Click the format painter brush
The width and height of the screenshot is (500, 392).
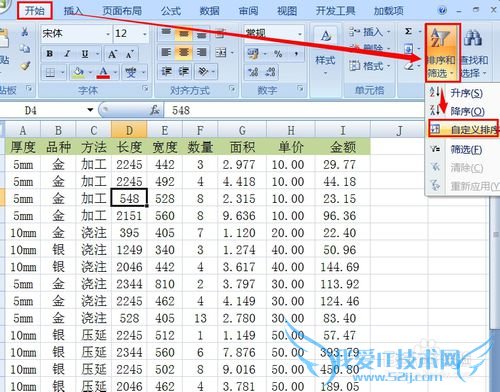[x=25, y=66]
